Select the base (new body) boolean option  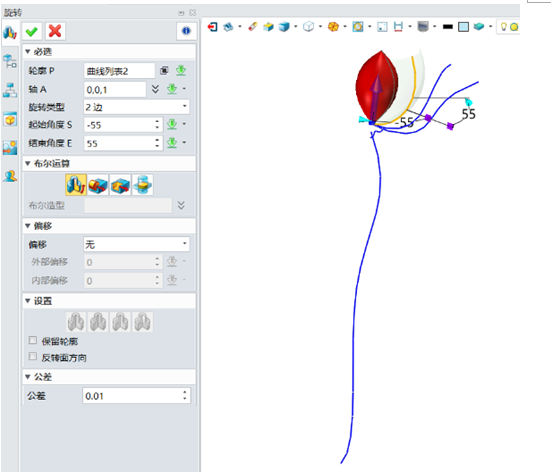click(x=76, y=185)
